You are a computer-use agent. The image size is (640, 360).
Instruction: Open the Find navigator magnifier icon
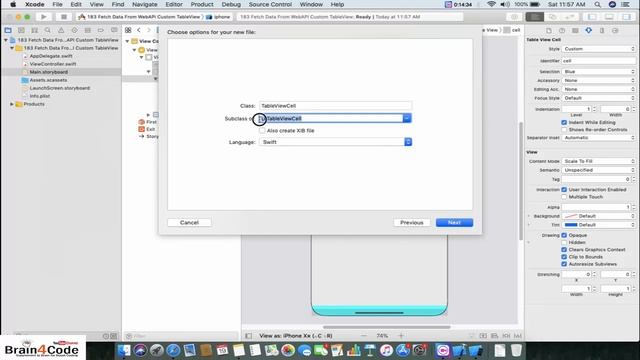(x=48, y=30)
